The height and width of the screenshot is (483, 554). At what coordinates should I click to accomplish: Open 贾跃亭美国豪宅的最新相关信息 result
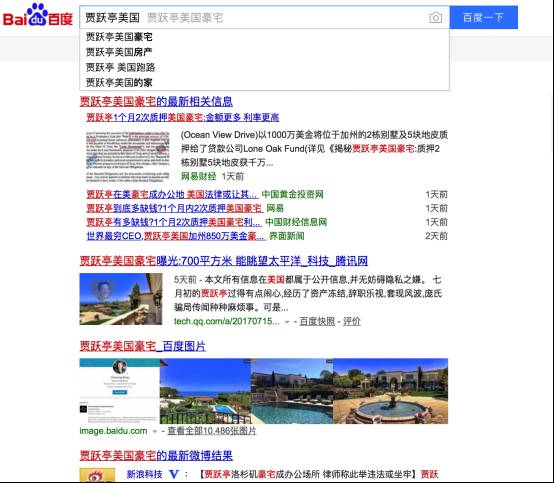click(156, 101)
